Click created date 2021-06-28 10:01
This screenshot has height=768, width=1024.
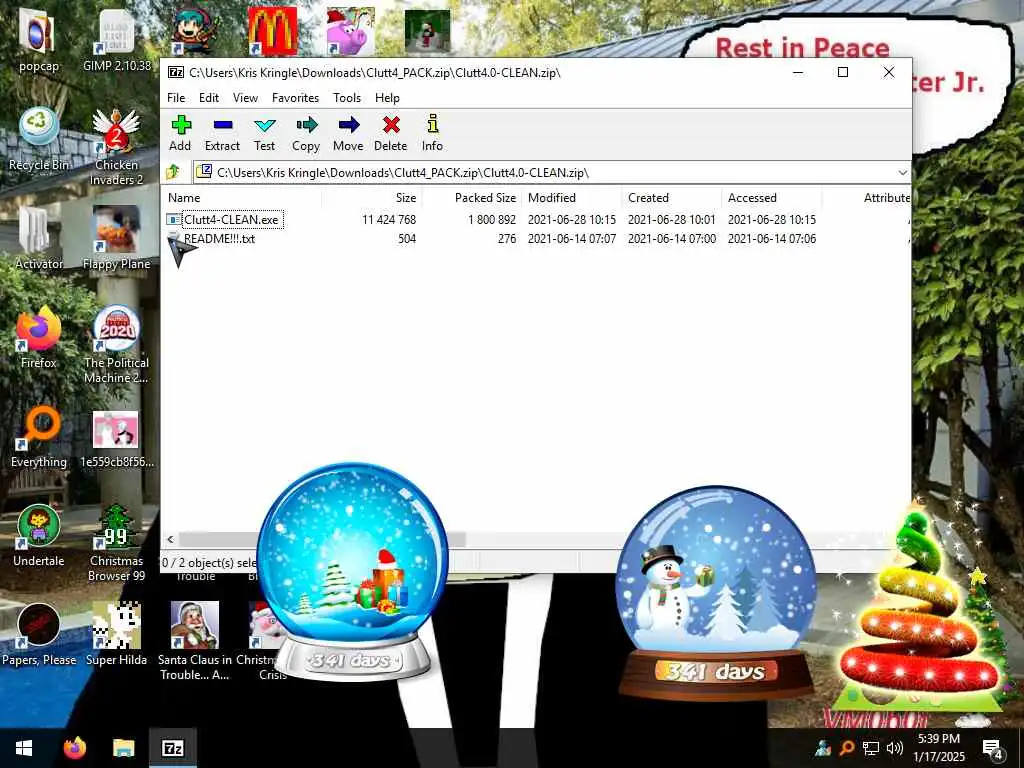672,220
